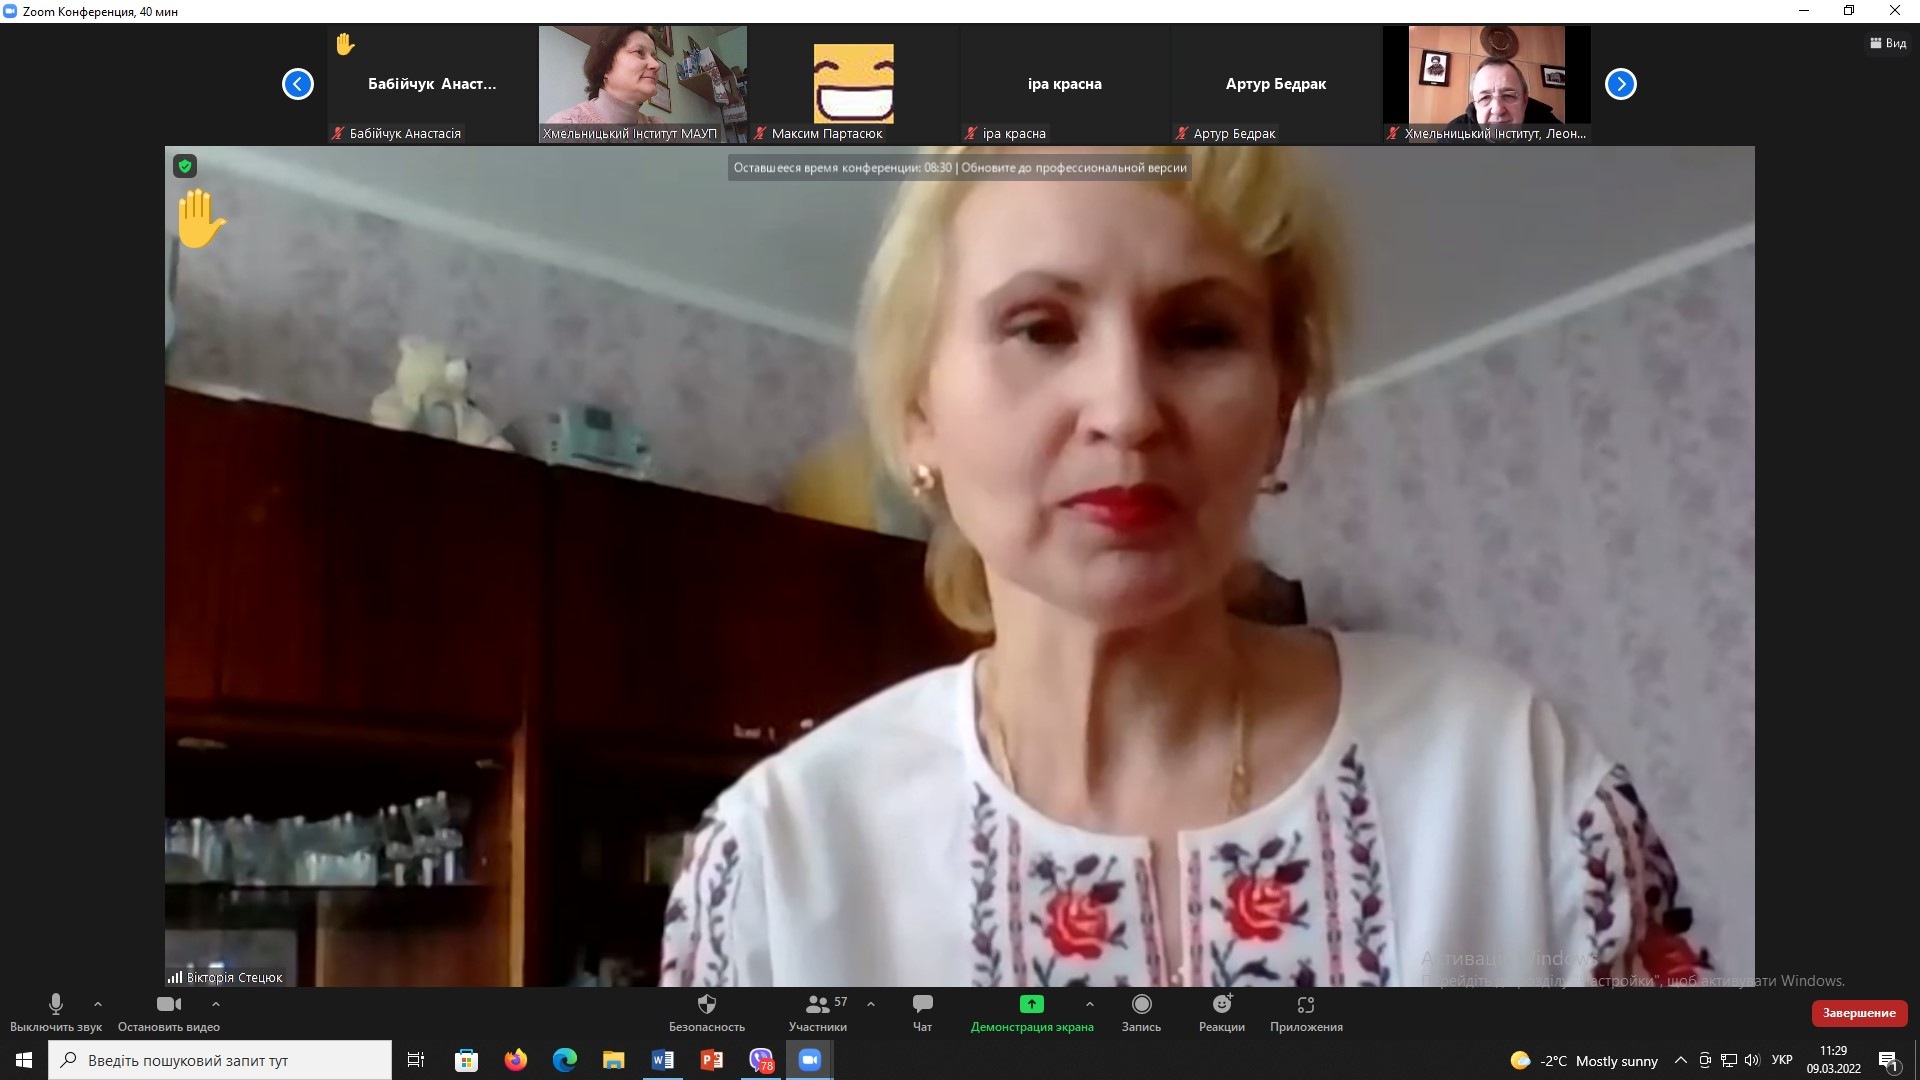This screenshot has height=1080, width=1920.
Task: Show previous participants with left arrow
Action: pos(298,84)
